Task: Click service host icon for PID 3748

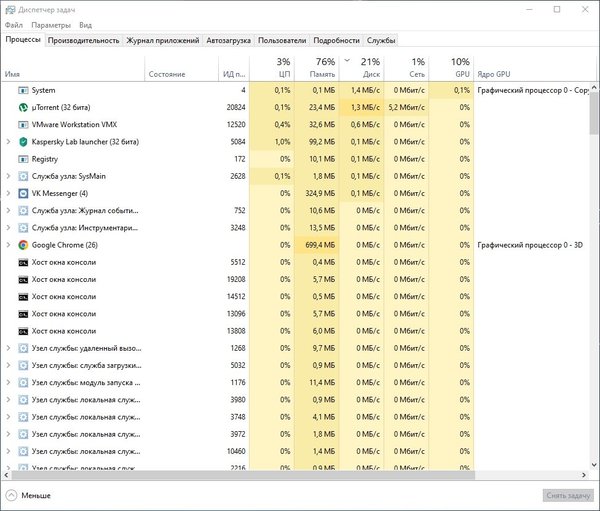Action: pyautogui.click(x=23, y=417)
